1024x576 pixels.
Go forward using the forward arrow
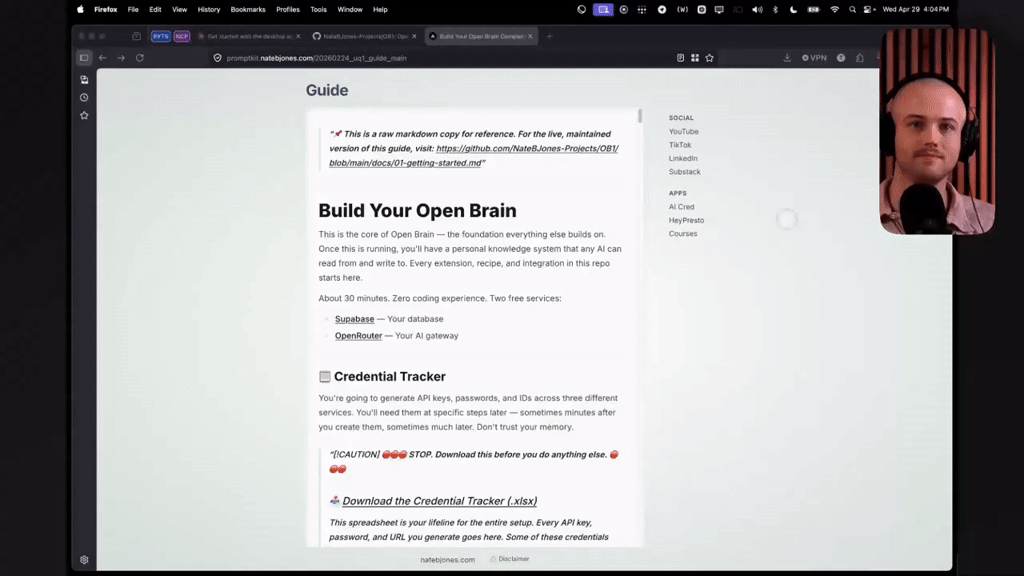(121, 57)
